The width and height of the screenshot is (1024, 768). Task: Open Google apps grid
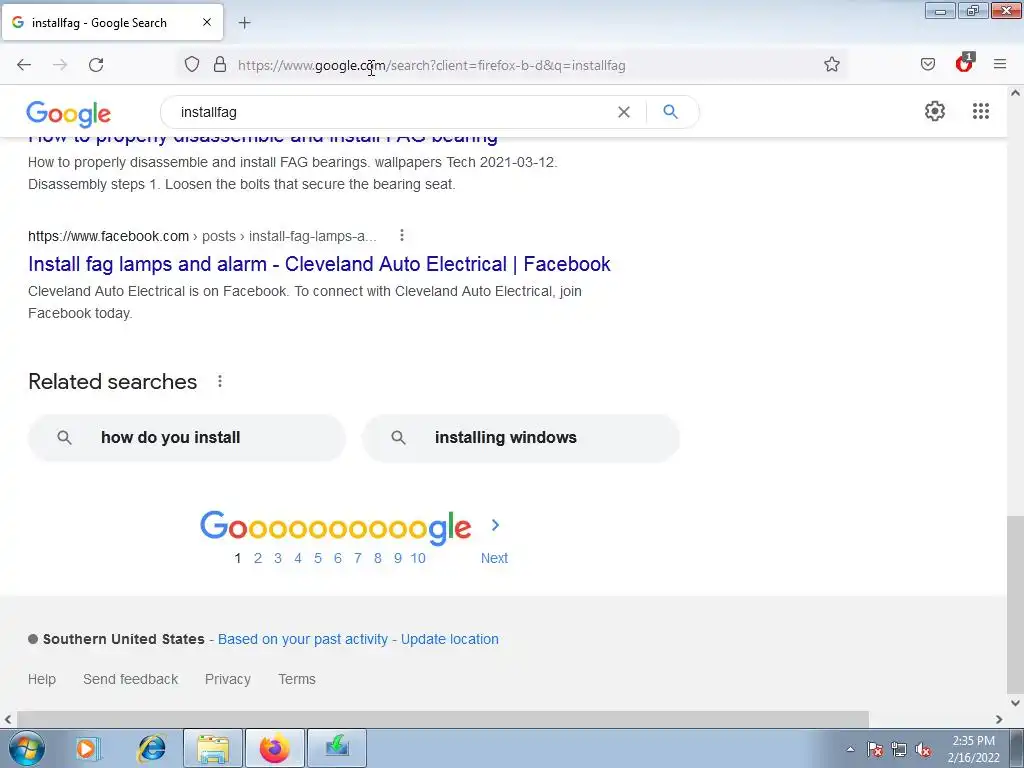[x=981, y=111]
